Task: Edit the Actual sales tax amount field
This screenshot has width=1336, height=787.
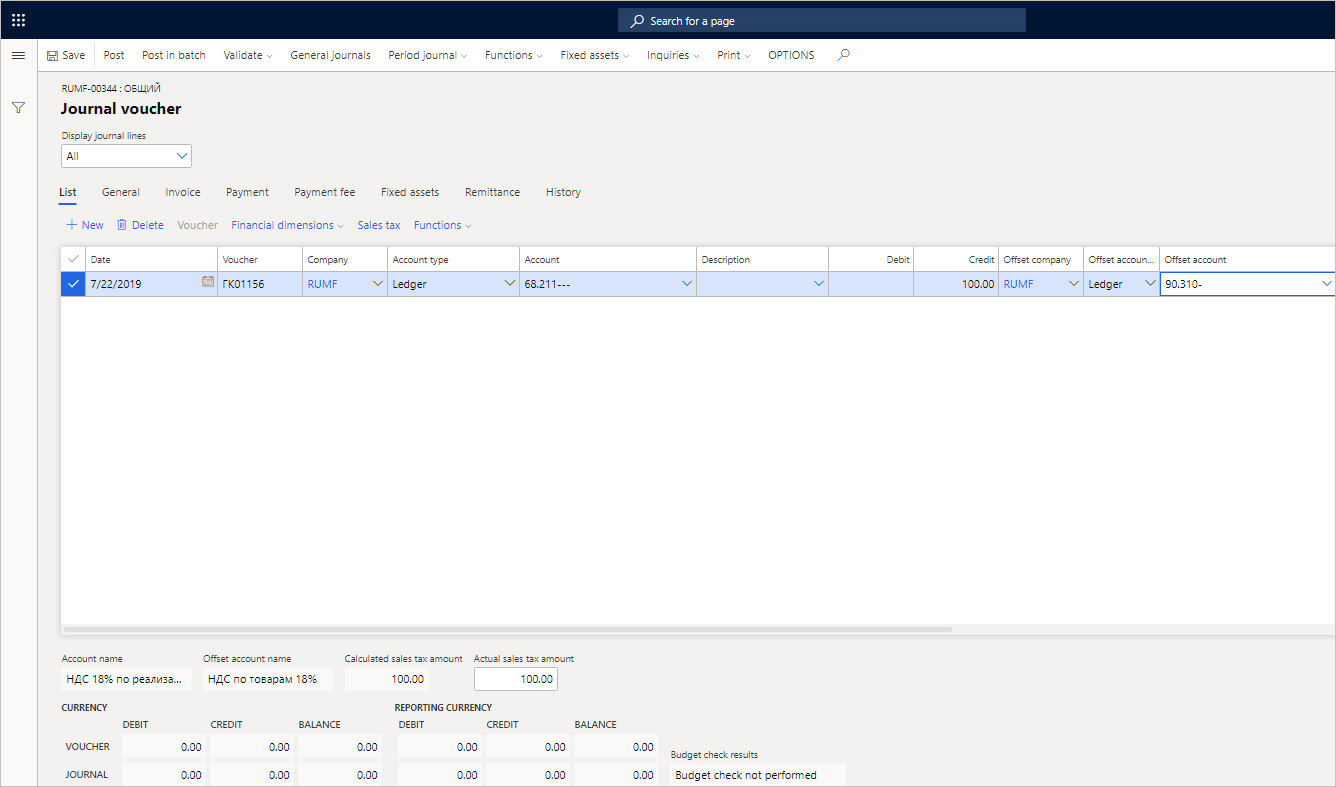Action: pyautogui.click(x=515, y=679)
